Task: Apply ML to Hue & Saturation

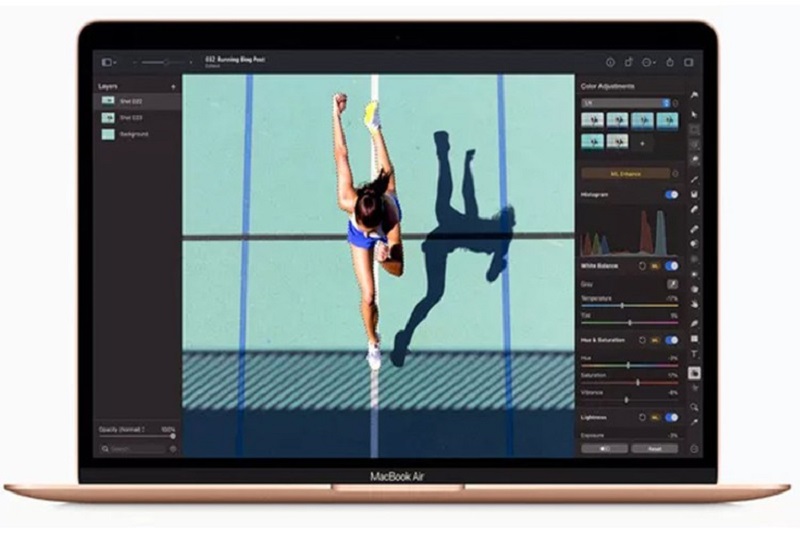Action: (x=655, y=340)
